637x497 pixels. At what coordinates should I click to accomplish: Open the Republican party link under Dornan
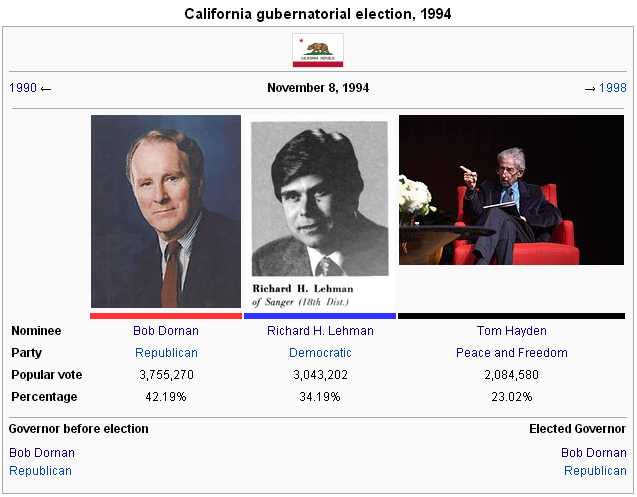pyautogui.click(x=166, y=353)
